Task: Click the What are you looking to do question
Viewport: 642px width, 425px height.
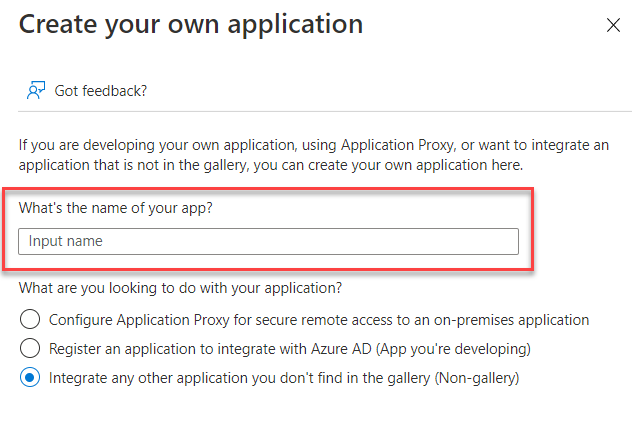Action: click(180, 289)
